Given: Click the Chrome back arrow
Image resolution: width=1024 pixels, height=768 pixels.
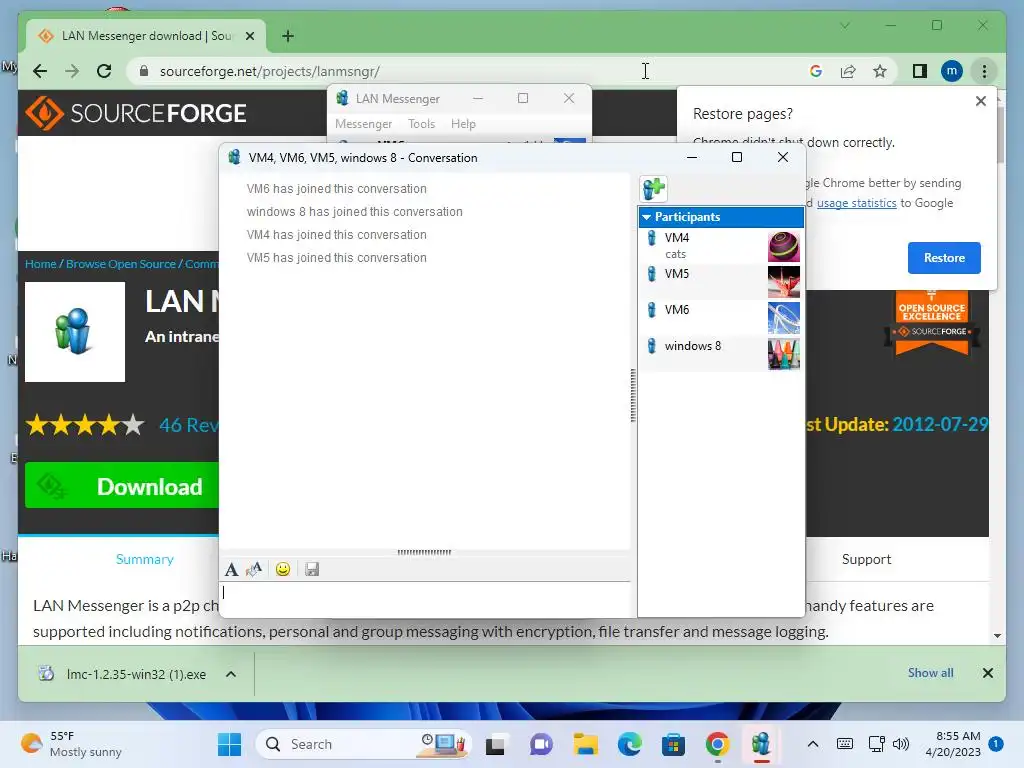Looking at the screenshot, I should coord(40,71).
